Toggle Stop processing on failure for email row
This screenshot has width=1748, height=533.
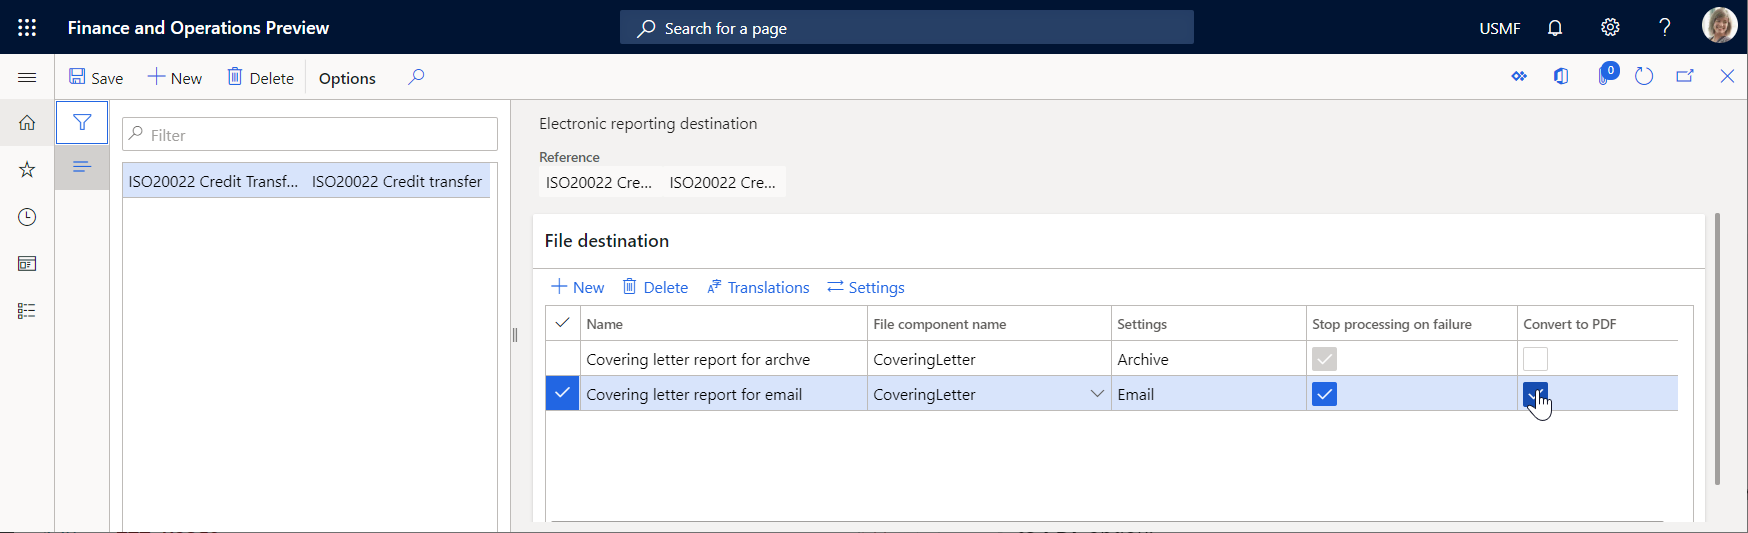click(1324, 394)
